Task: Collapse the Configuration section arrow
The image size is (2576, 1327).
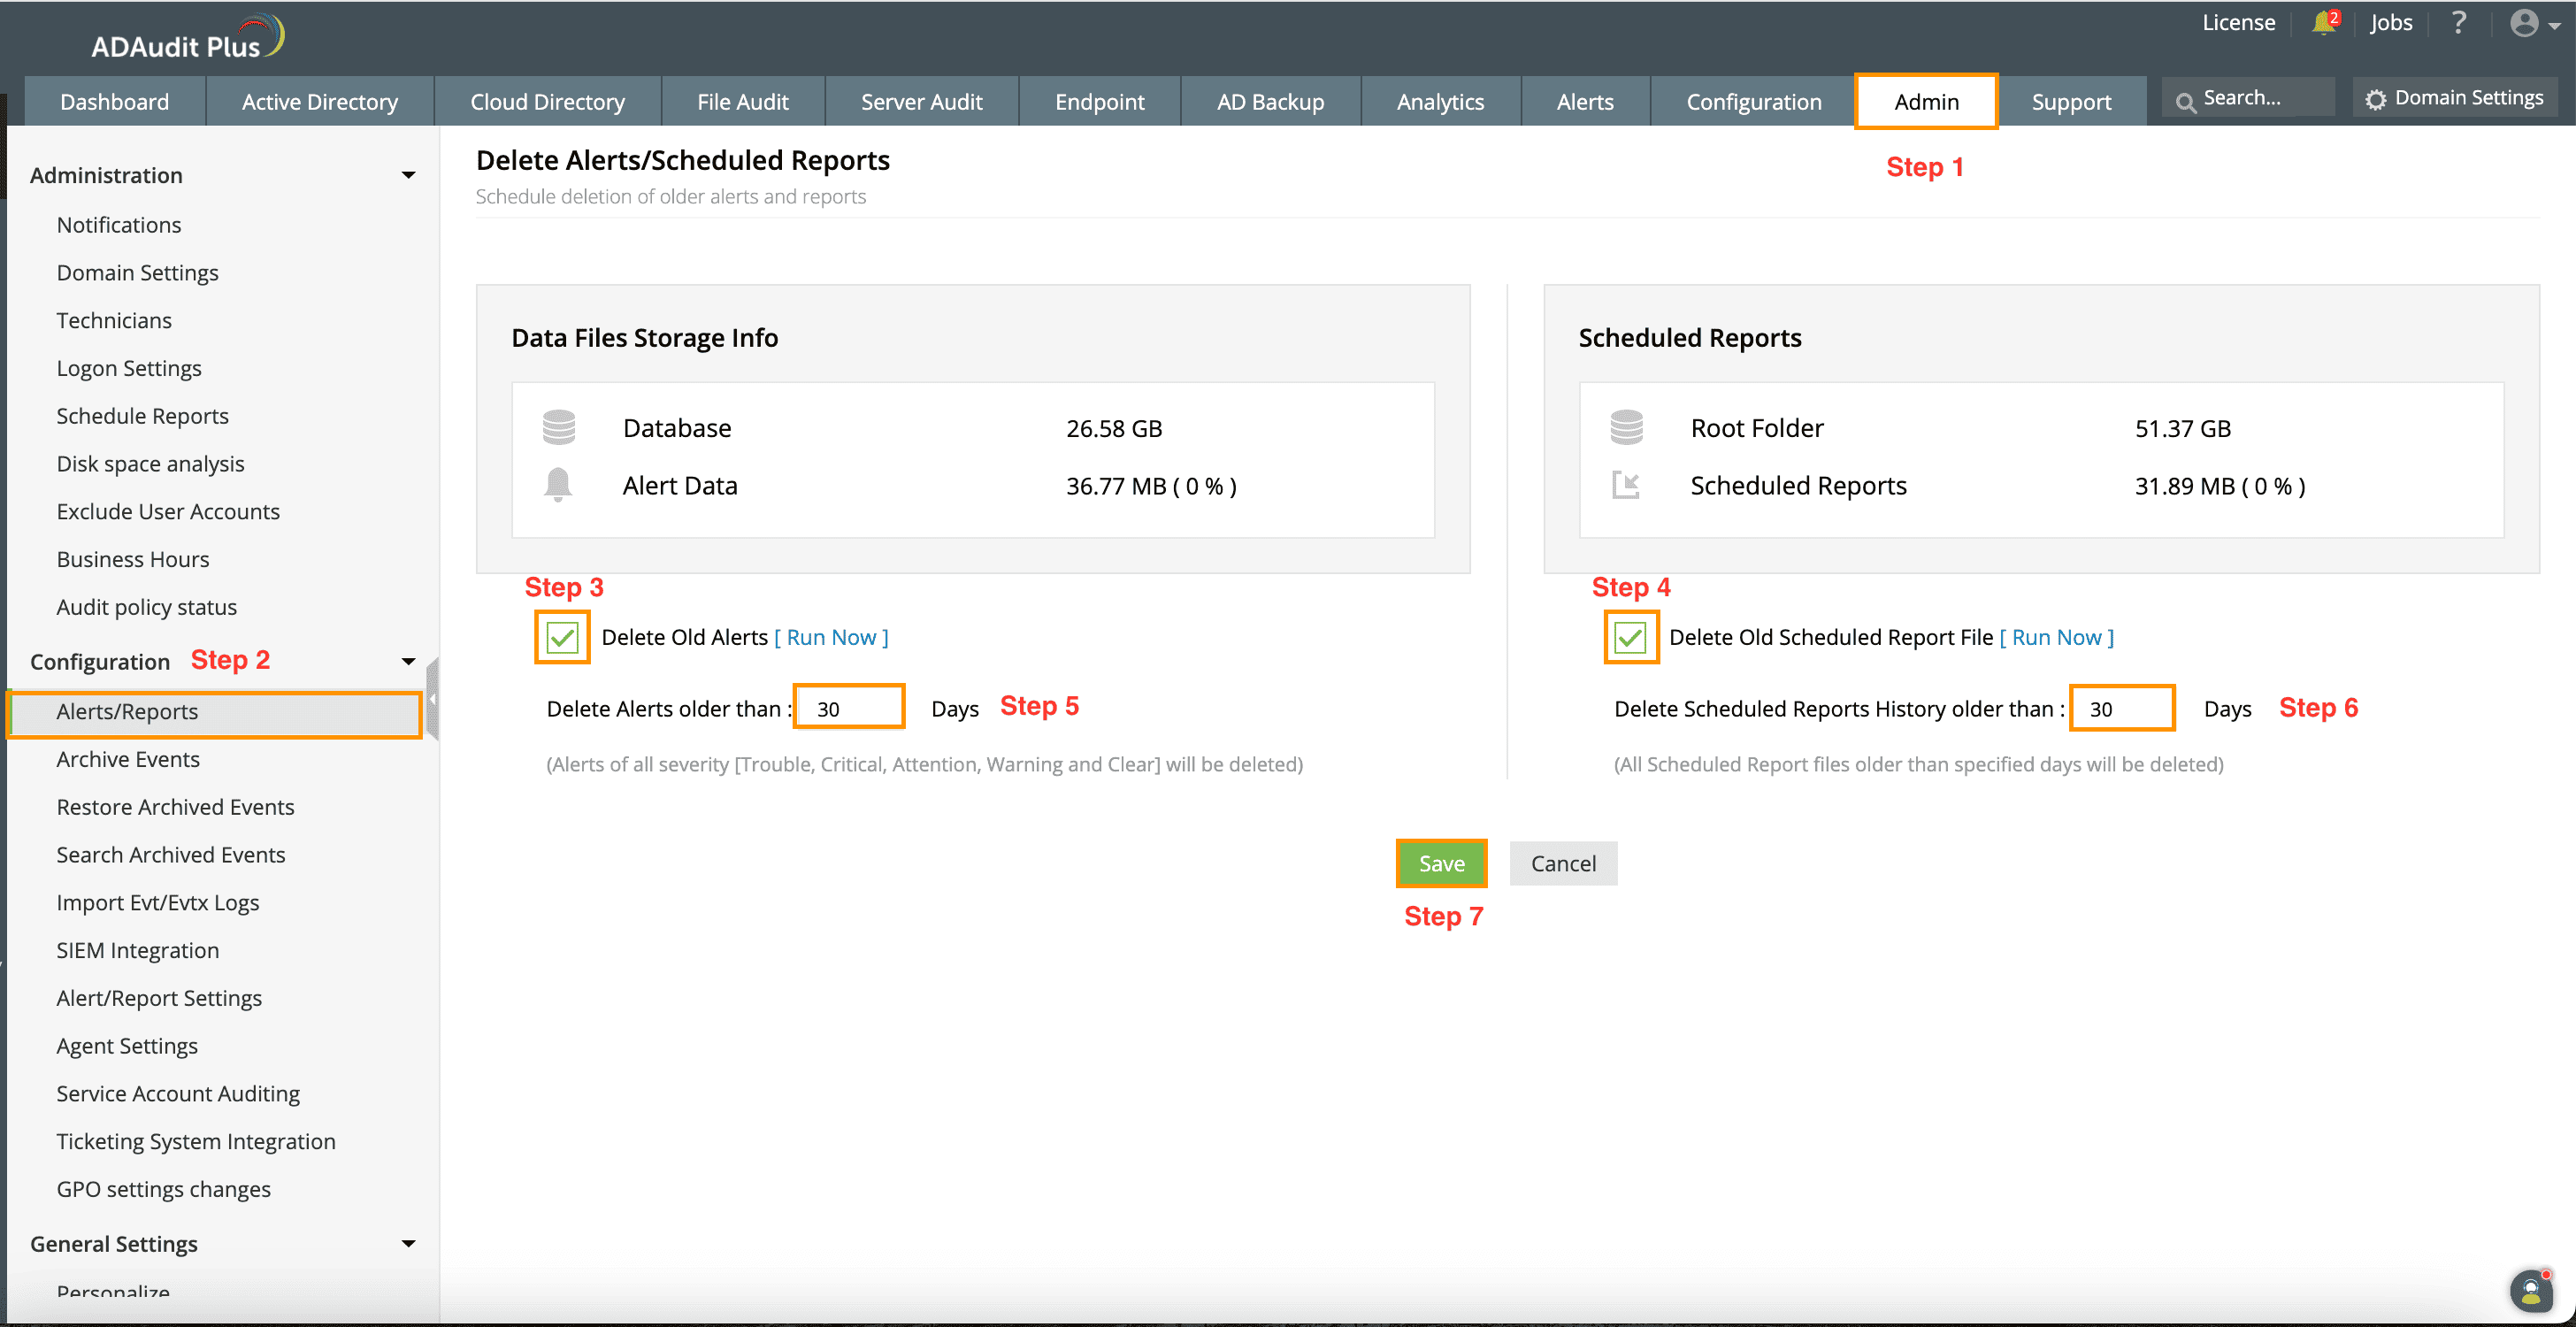Action: click(408, 662)
